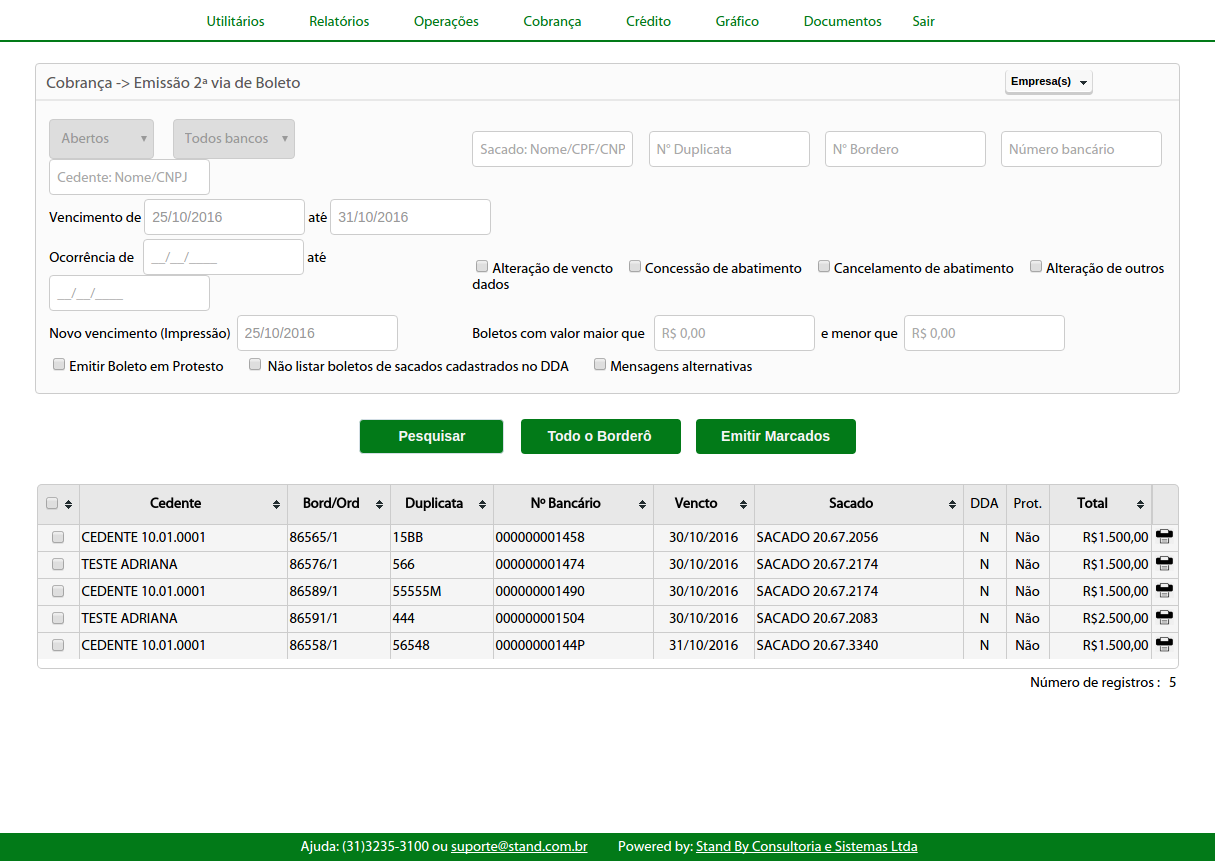Focus the Nº Bordero field
Image resolution: width=1215 pixels, height=861 pixels.
click(x=905, y=149)
